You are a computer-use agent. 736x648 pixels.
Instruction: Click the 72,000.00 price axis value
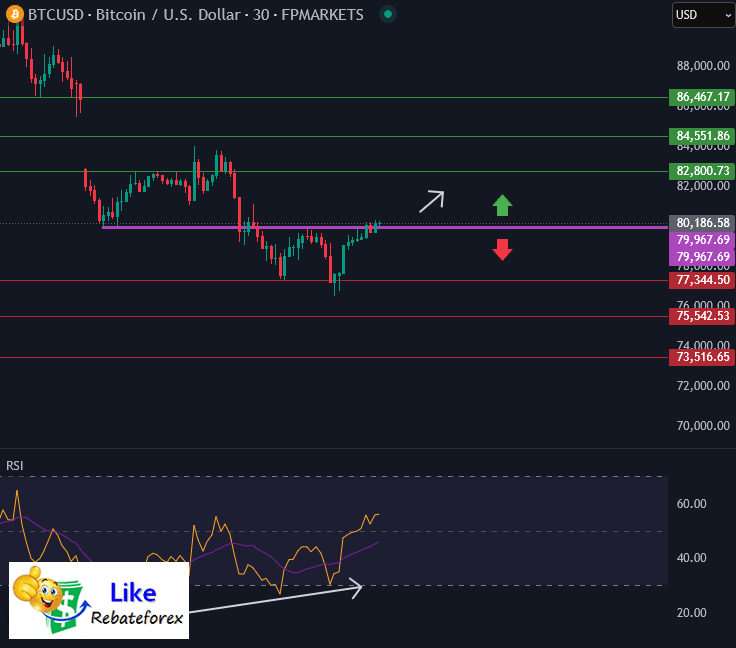(703, 386)
